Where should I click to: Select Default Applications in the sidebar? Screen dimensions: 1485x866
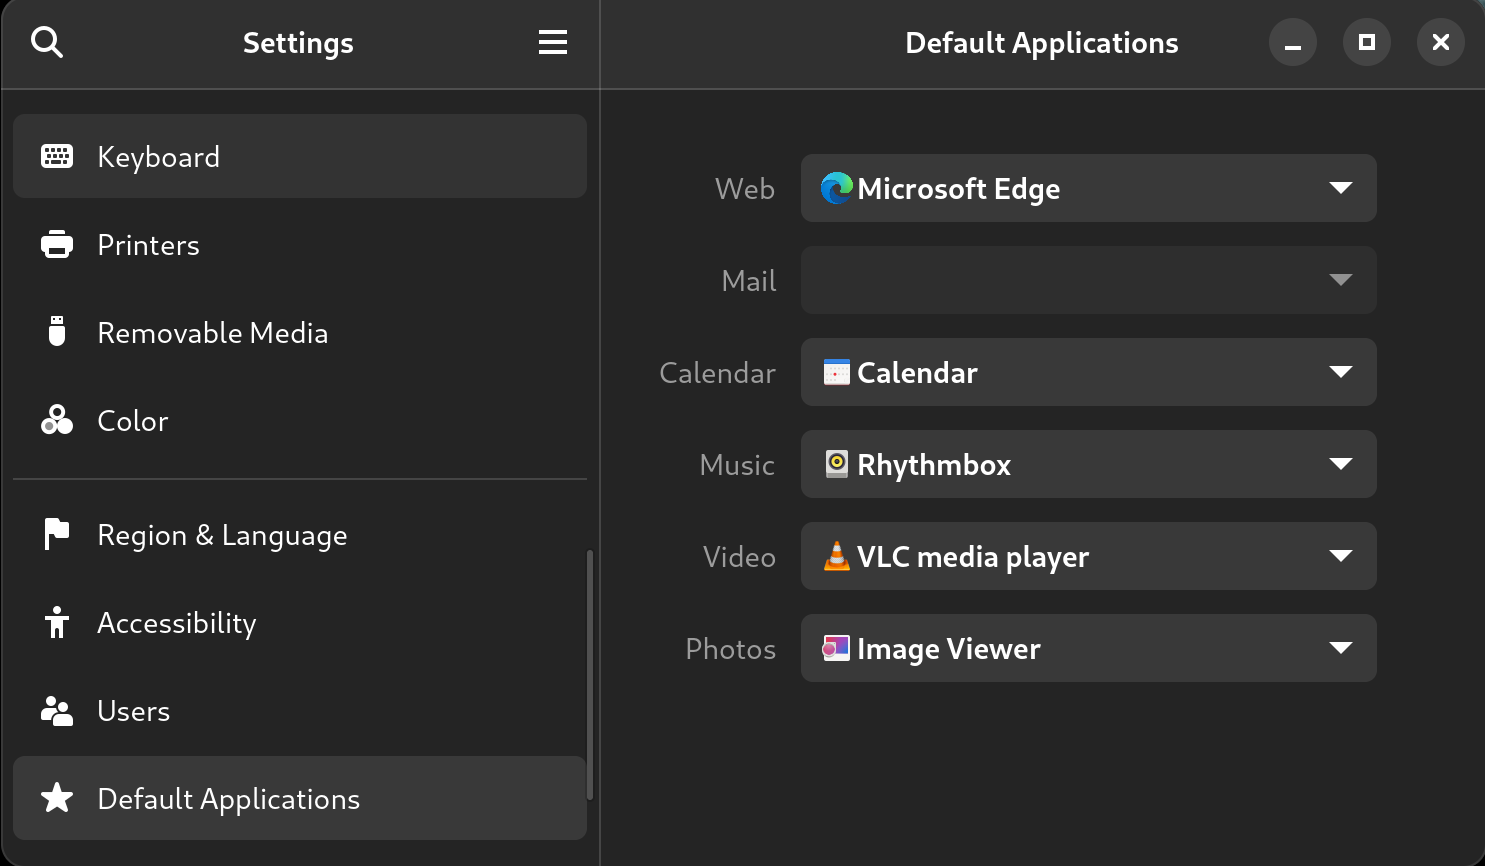click(228, 798)
